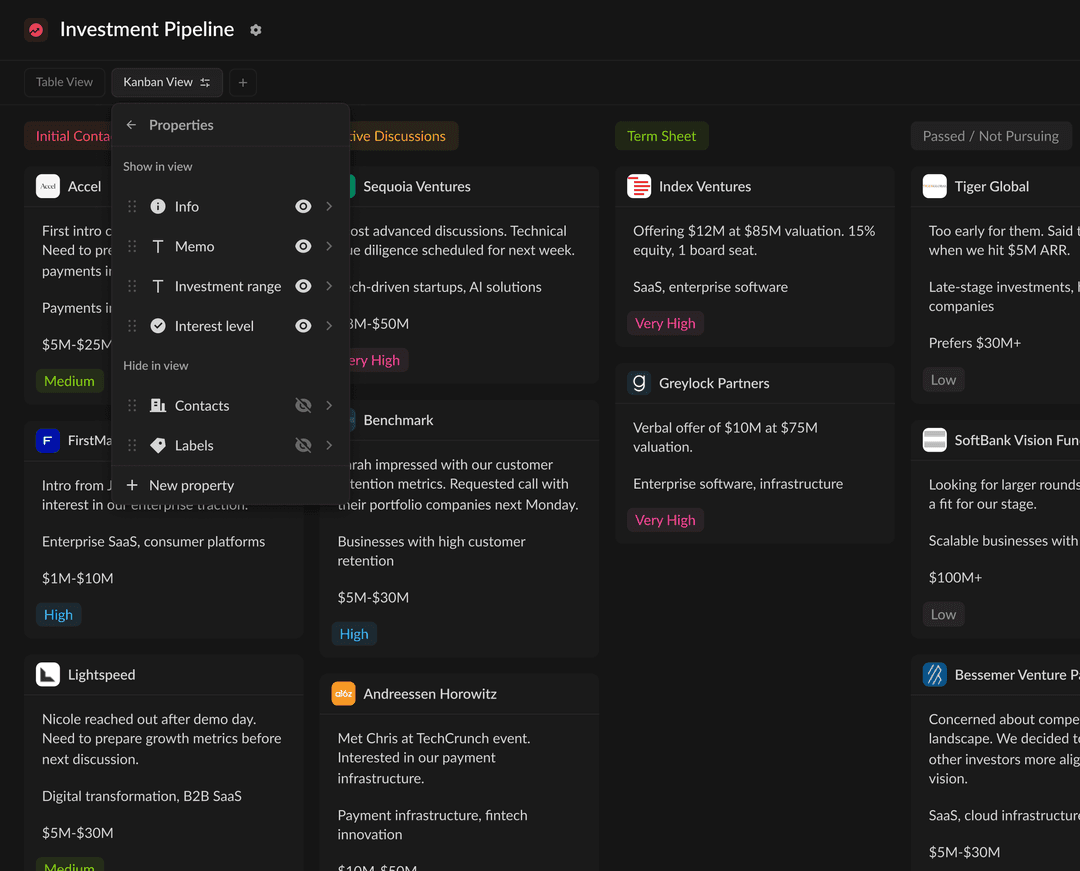Hide Interest level property from view

point(303,326)
